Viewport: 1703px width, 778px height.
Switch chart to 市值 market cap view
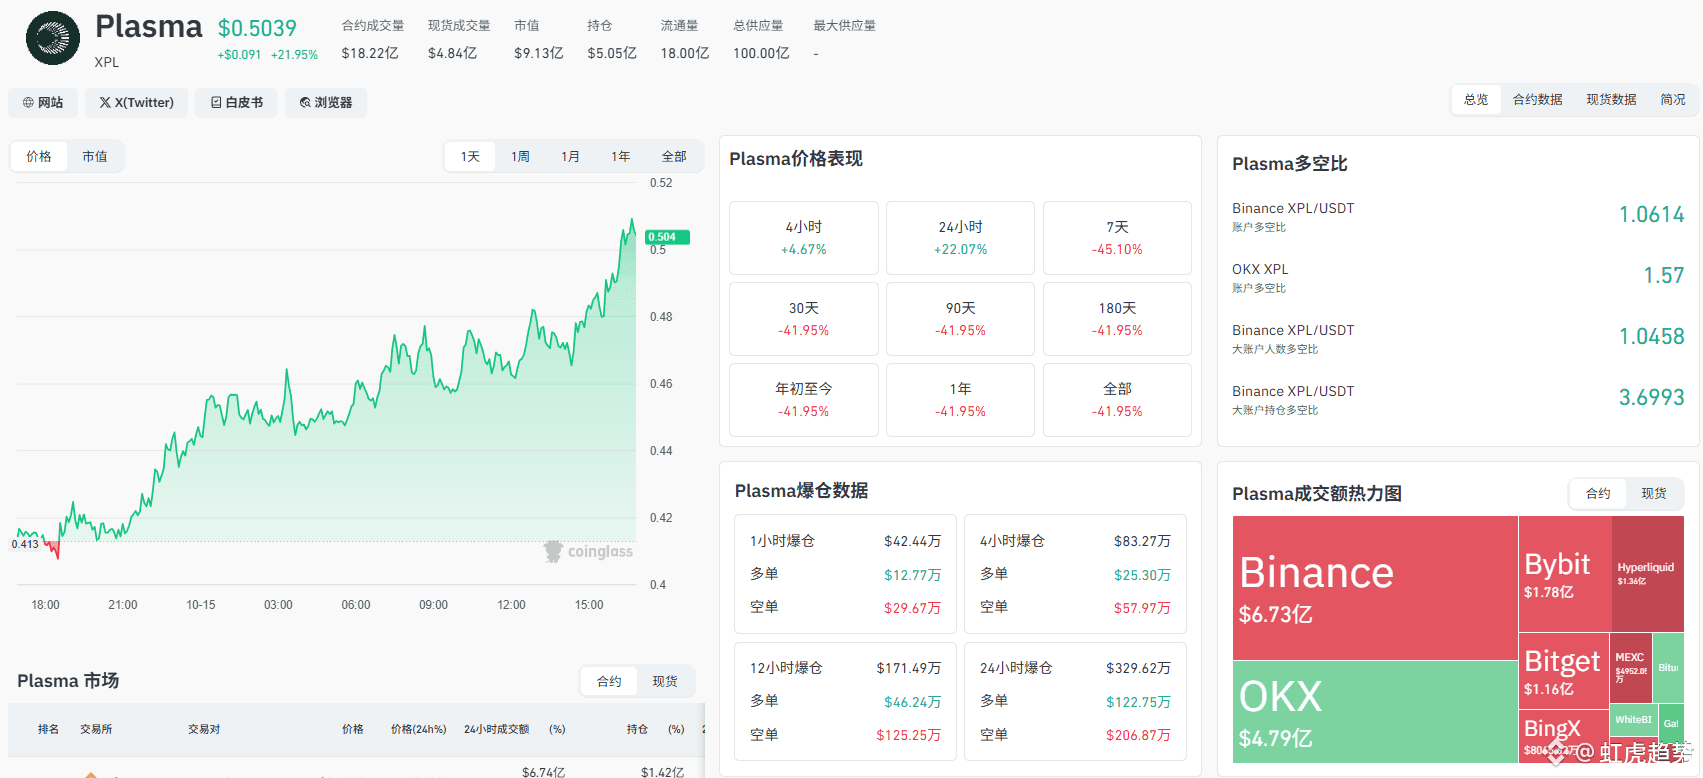coord(95,156)
